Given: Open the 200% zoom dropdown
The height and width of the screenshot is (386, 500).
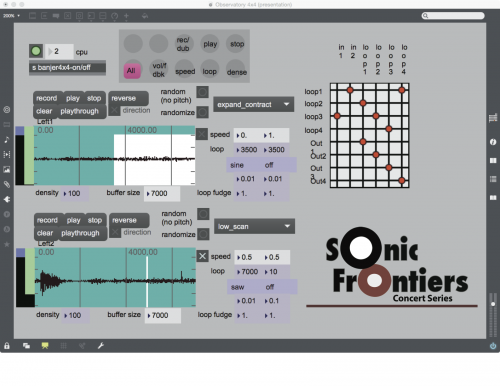Looking at the screenshot, I should (12, 16).
